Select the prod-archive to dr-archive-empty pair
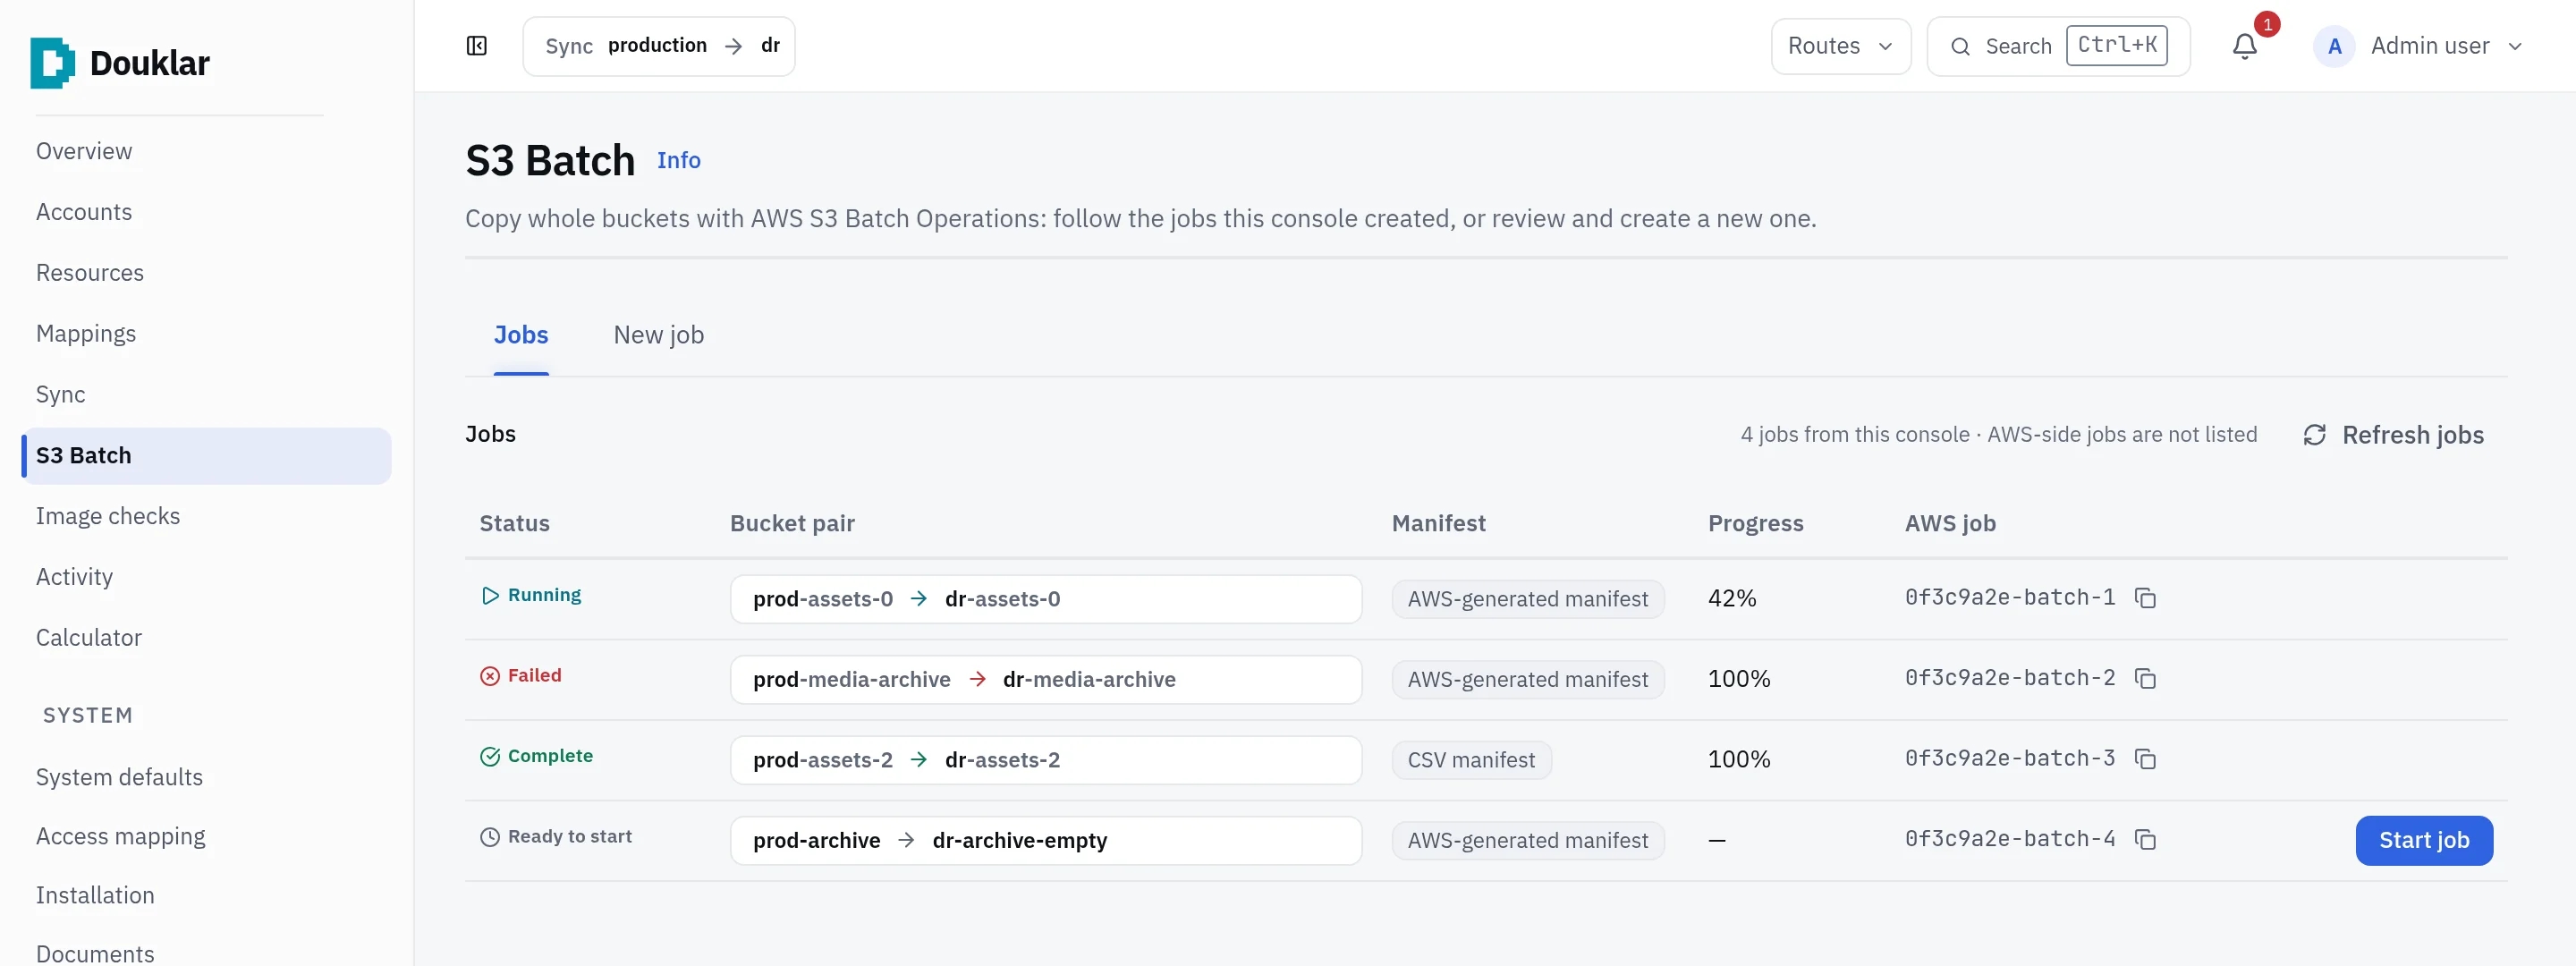 click(1045, 841)
